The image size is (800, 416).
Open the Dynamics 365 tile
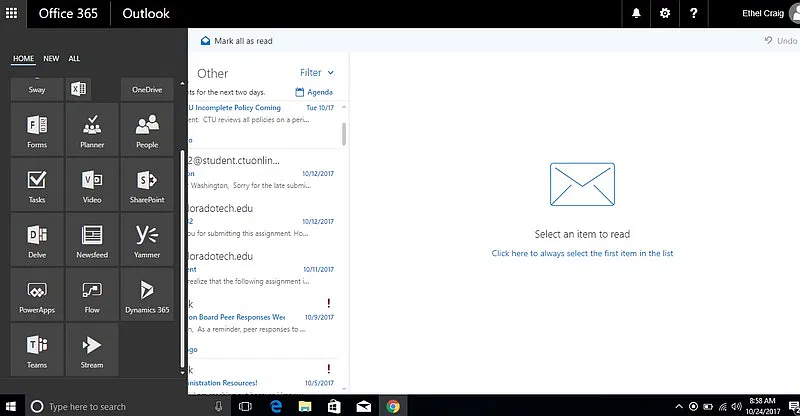click(147, 295)
